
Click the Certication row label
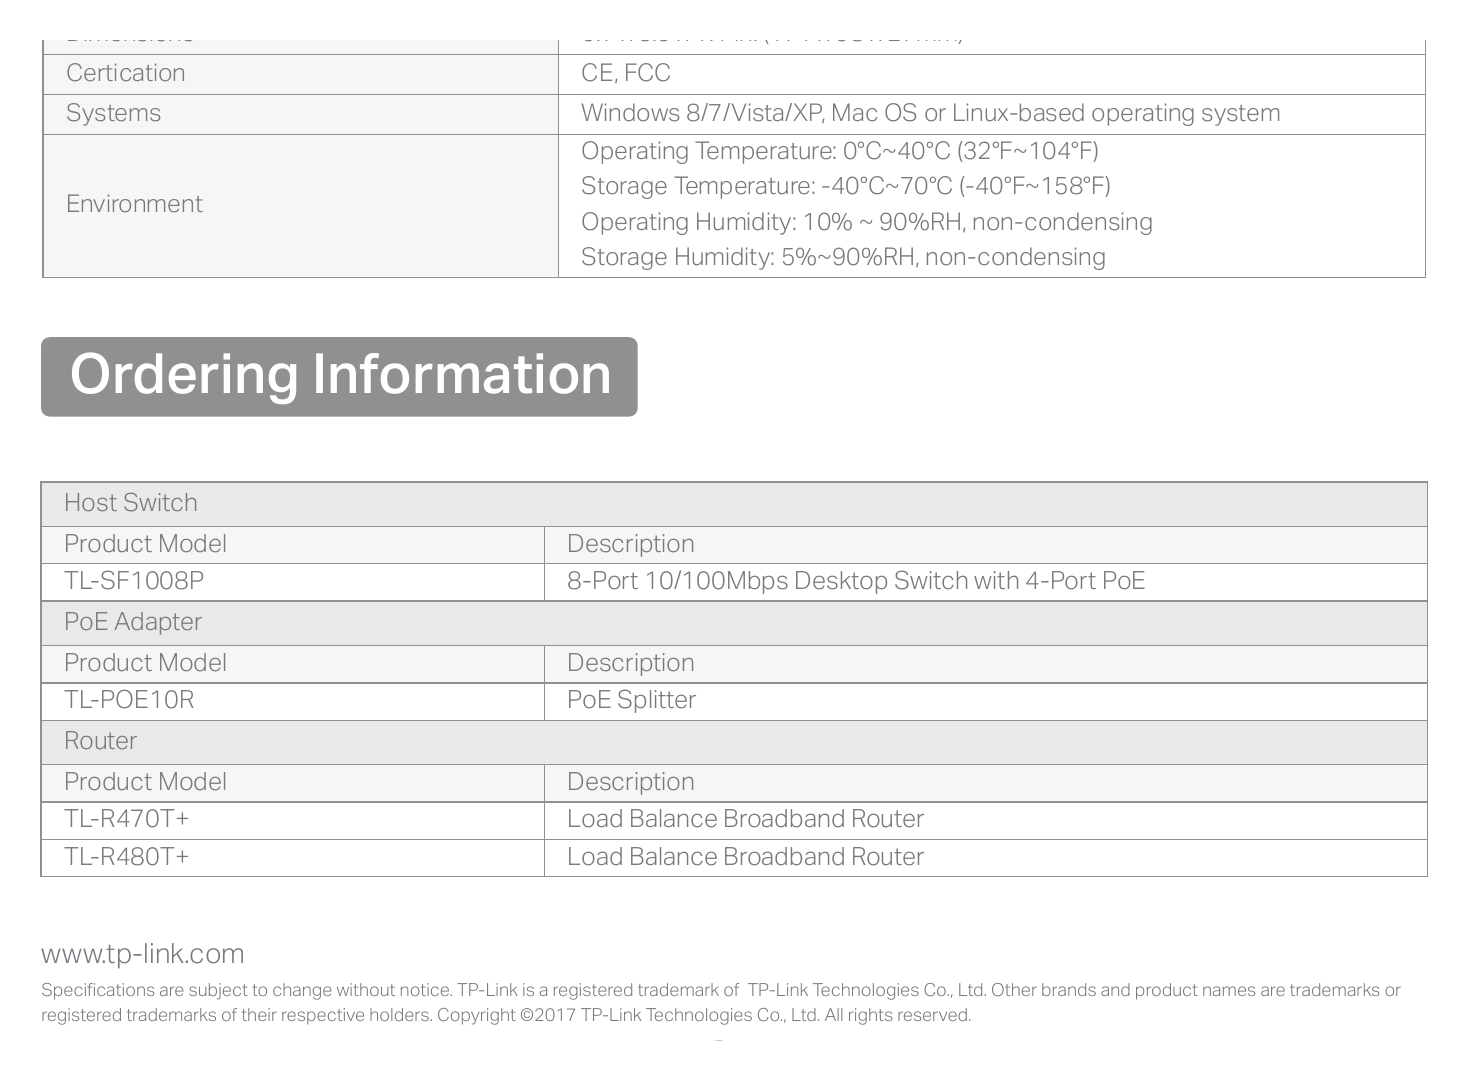click(125, 73)
